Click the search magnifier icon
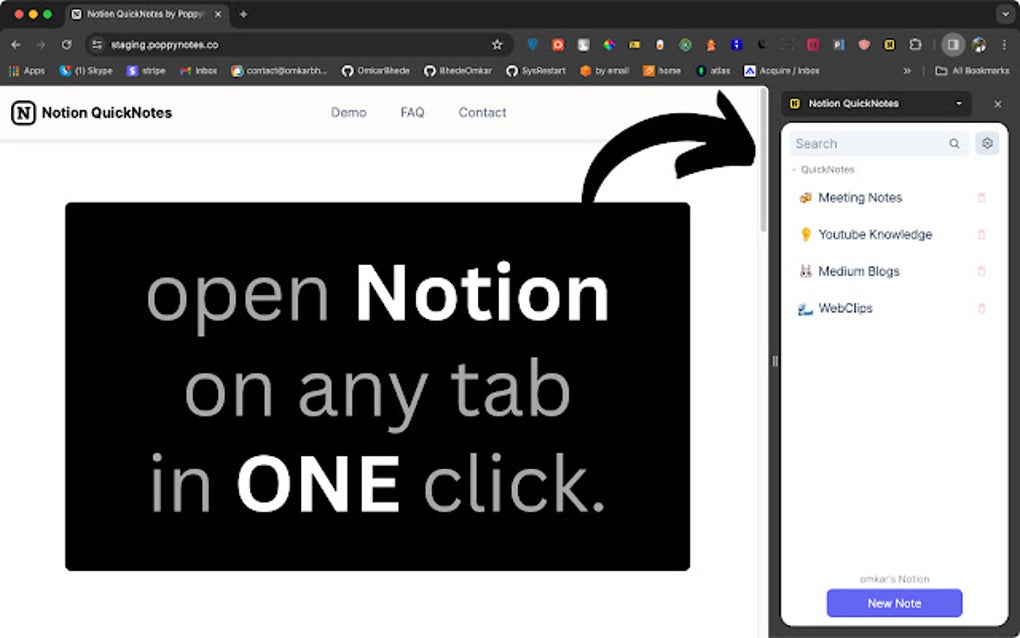This screenshot has width=1020, height=638. click(954, 144)
